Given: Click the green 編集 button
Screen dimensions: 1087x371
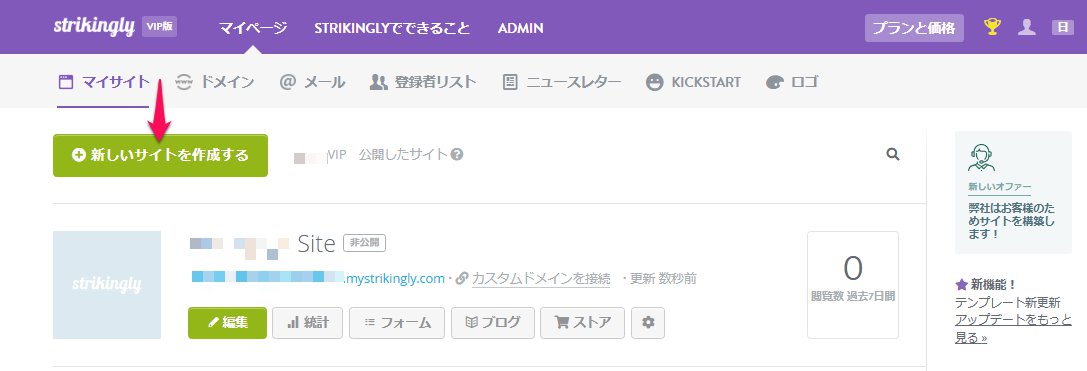Looking at the screenshot, I should pos(227,322).
